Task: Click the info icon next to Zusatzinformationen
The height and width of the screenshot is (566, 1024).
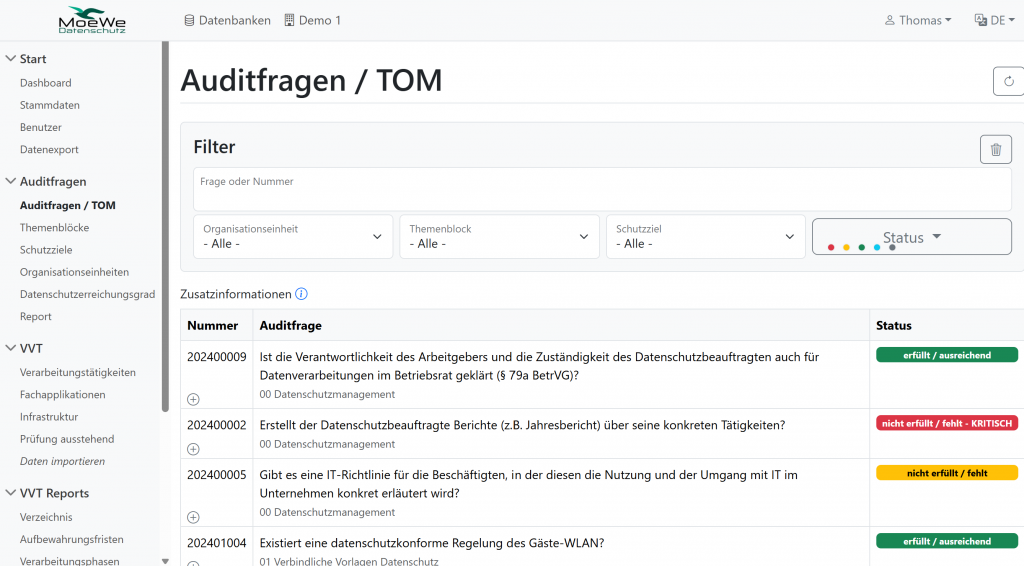Action: click(x=301, y=294)
